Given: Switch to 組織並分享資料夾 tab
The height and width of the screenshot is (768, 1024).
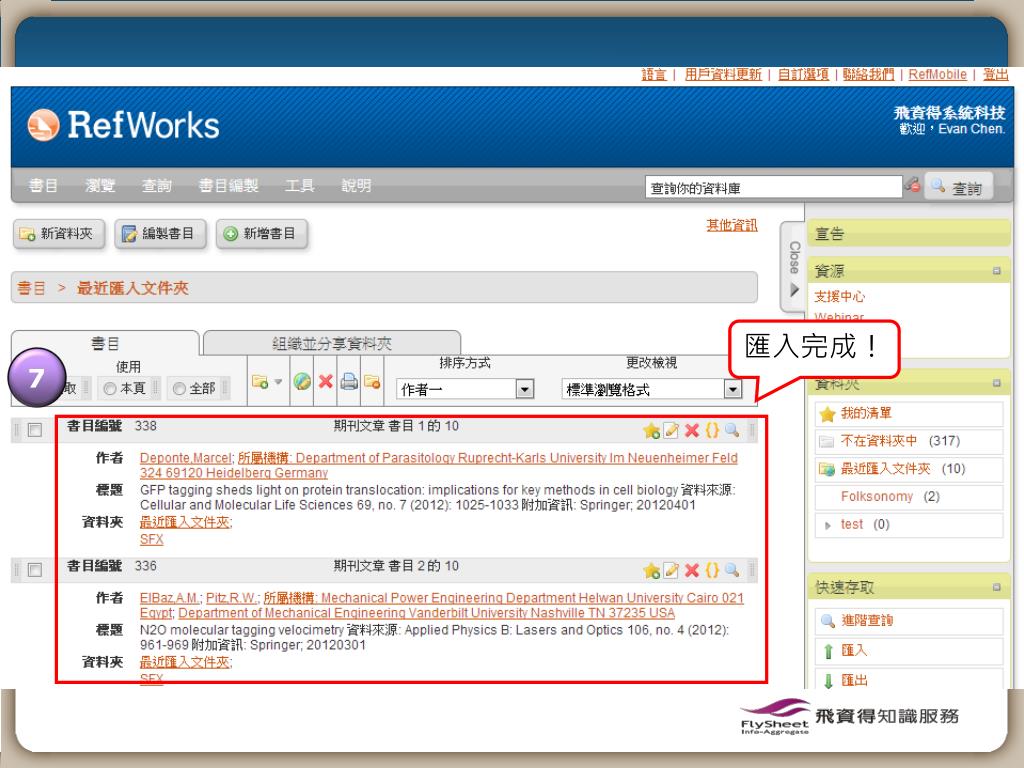Looking at the screenshot, I should [332, 343].
